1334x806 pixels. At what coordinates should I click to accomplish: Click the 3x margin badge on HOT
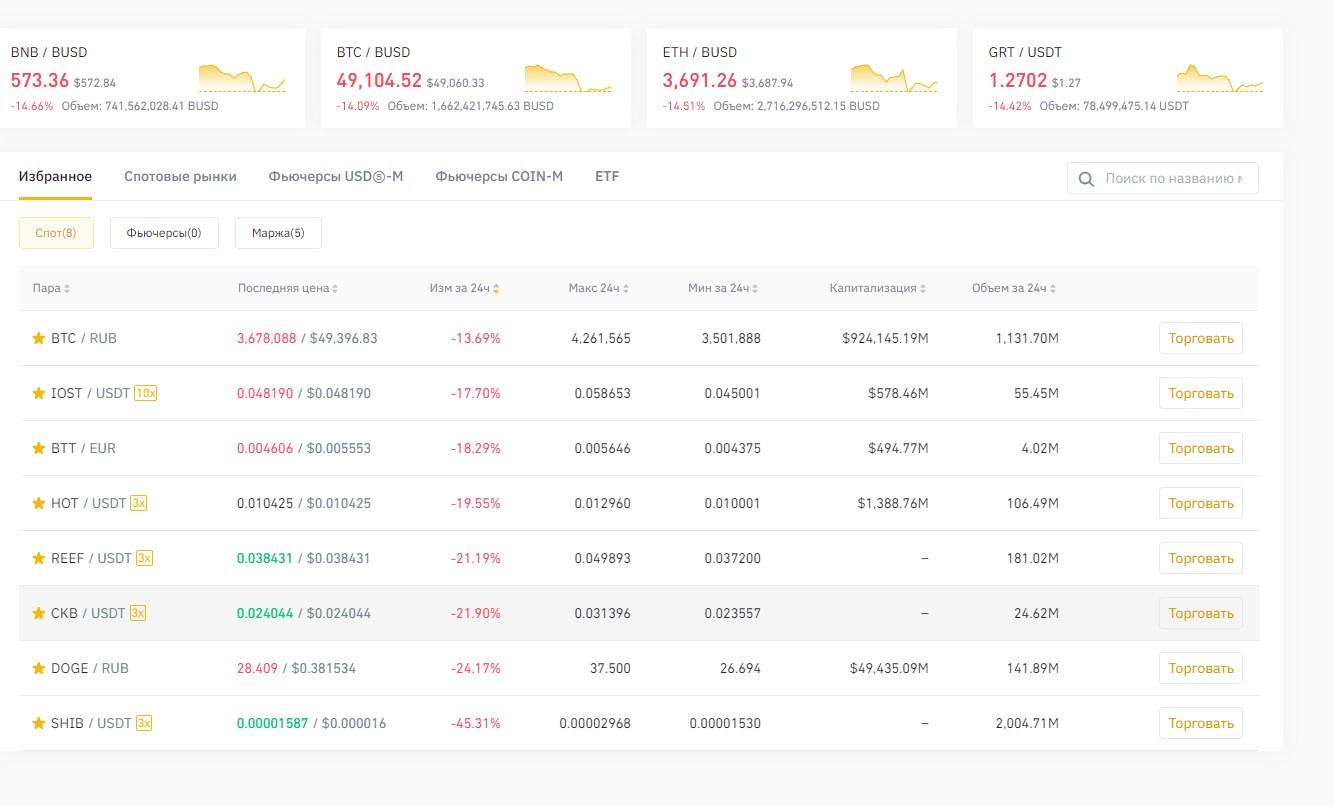138,503
